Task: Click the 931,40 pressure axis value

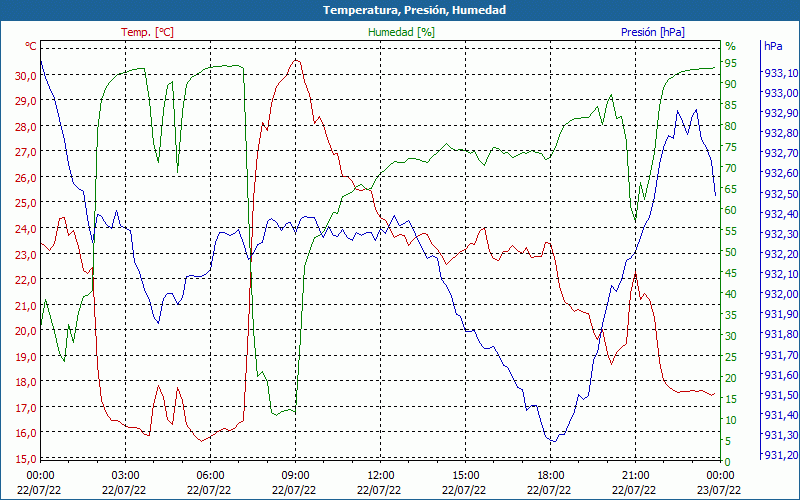Action: (781, 414)
